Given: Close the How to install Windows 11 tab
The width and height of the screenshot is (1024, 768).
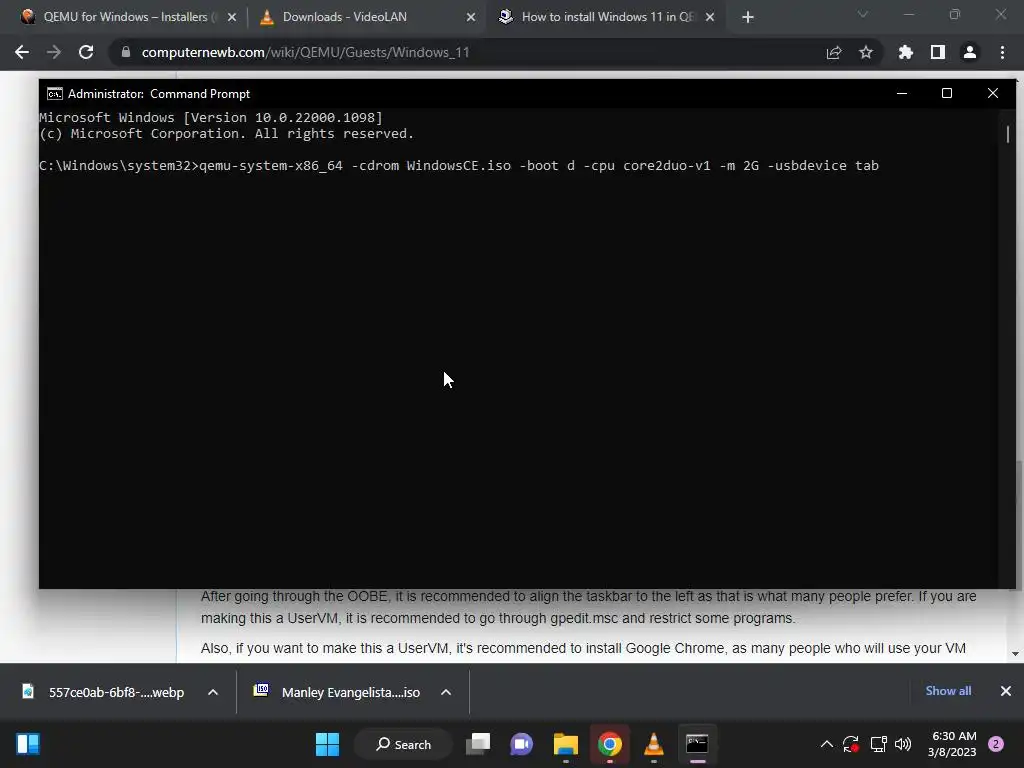Looking at the screenshot, I should point(710,17).
